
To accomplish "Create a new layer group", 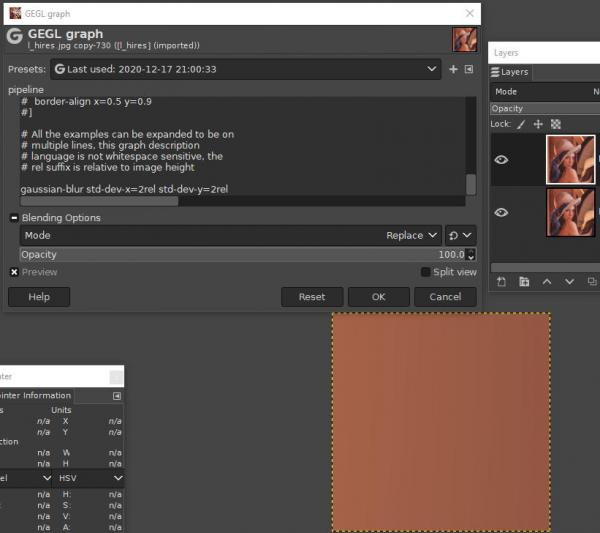I will [x=524, y=282].
